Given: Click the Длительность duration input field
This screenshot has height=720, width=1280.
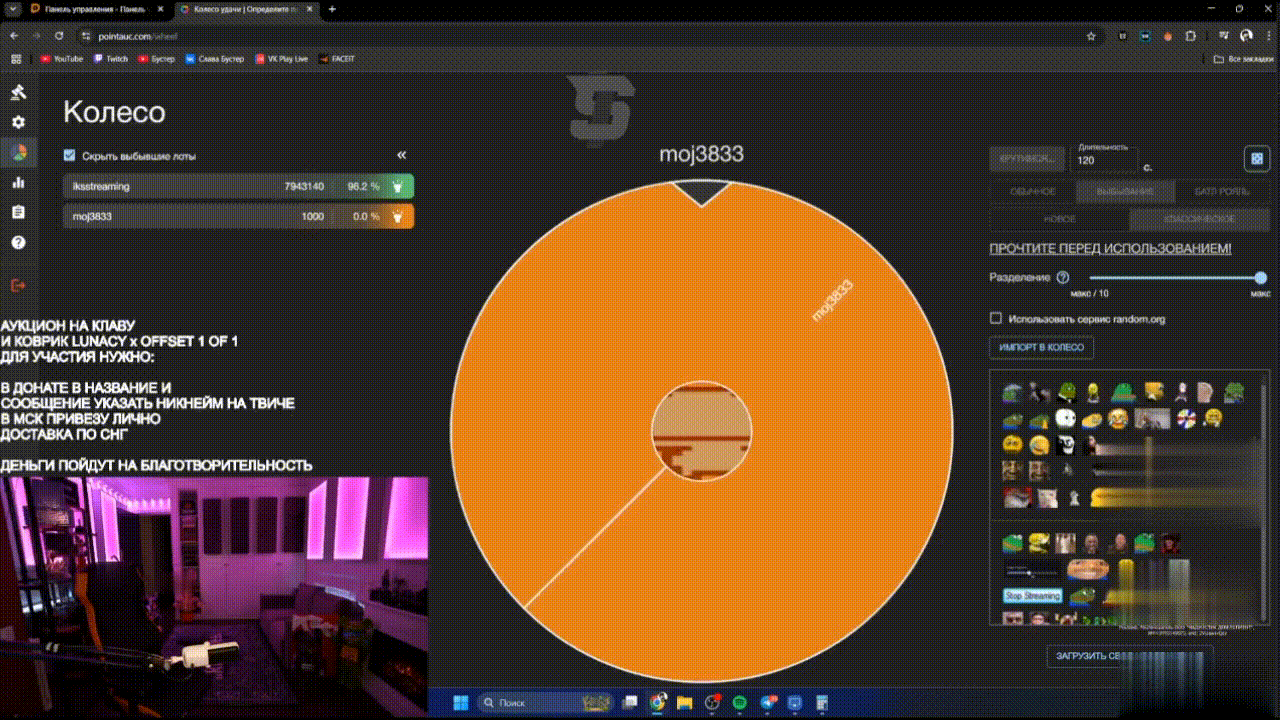Looking at the screenshot, I should pyautogui.click(x=1104, y=160).
